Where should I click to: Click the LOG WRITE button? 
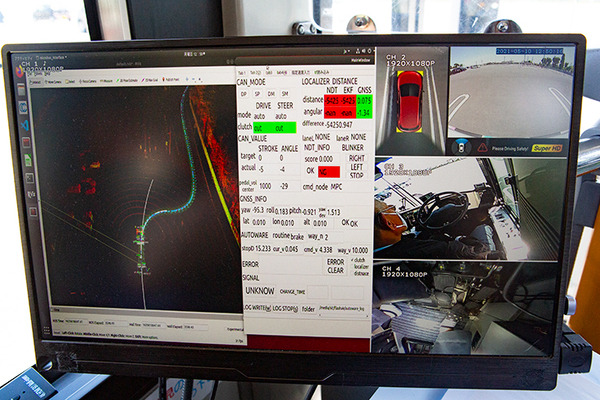click(257, 309)
